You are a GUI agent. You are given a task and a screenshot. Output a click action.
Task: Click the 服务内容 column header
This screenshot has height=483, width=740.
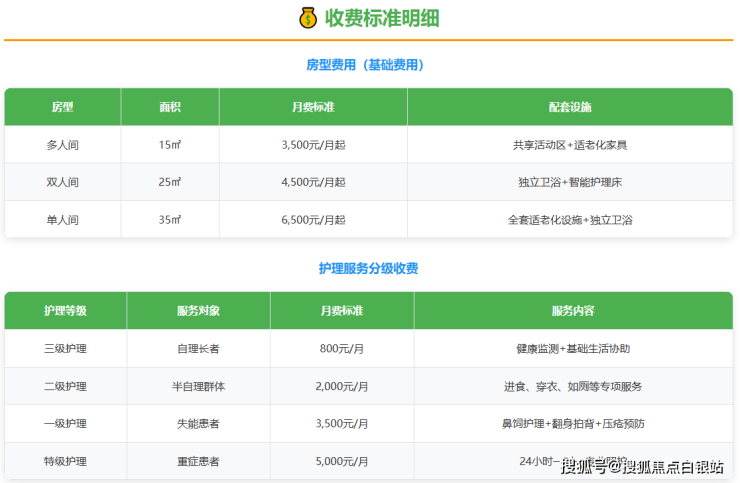tap(573, 311)
